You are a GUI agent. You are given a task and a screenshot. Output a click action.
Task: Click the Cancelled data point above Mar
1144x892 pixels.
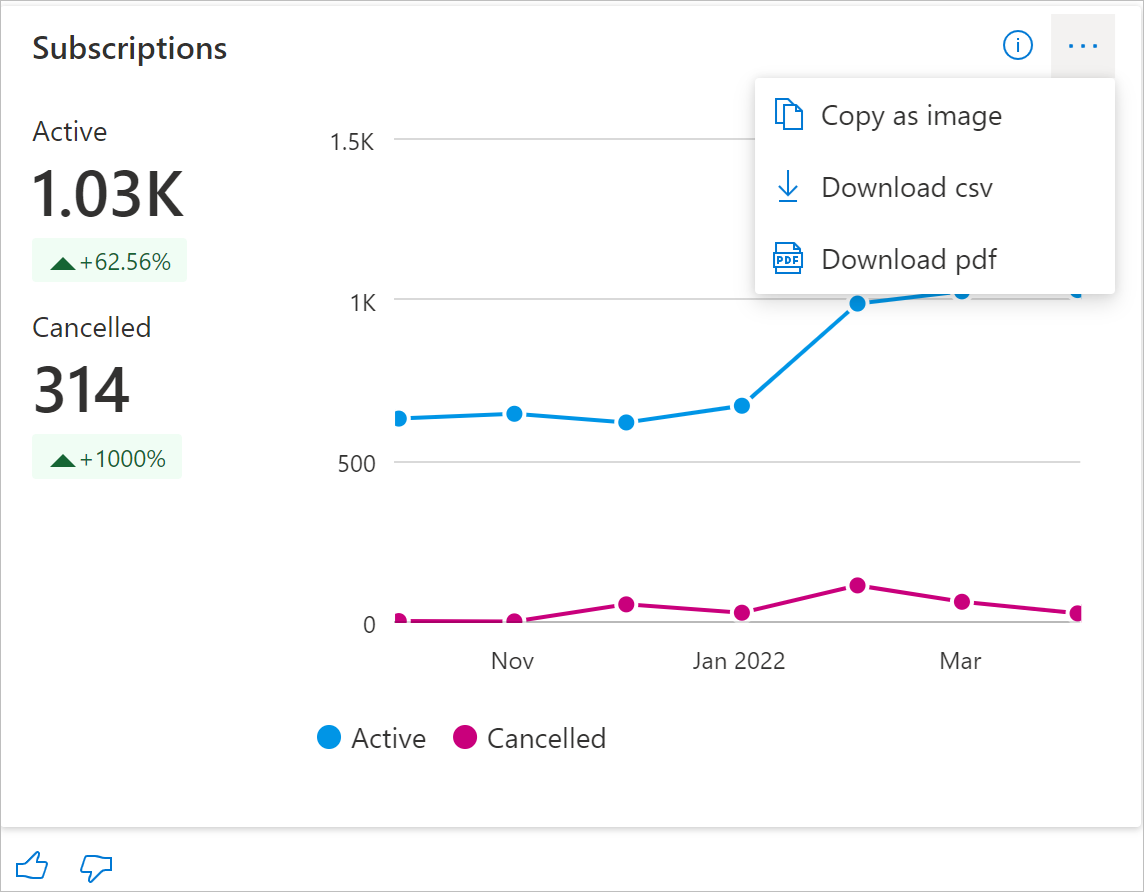pos(962,602)
